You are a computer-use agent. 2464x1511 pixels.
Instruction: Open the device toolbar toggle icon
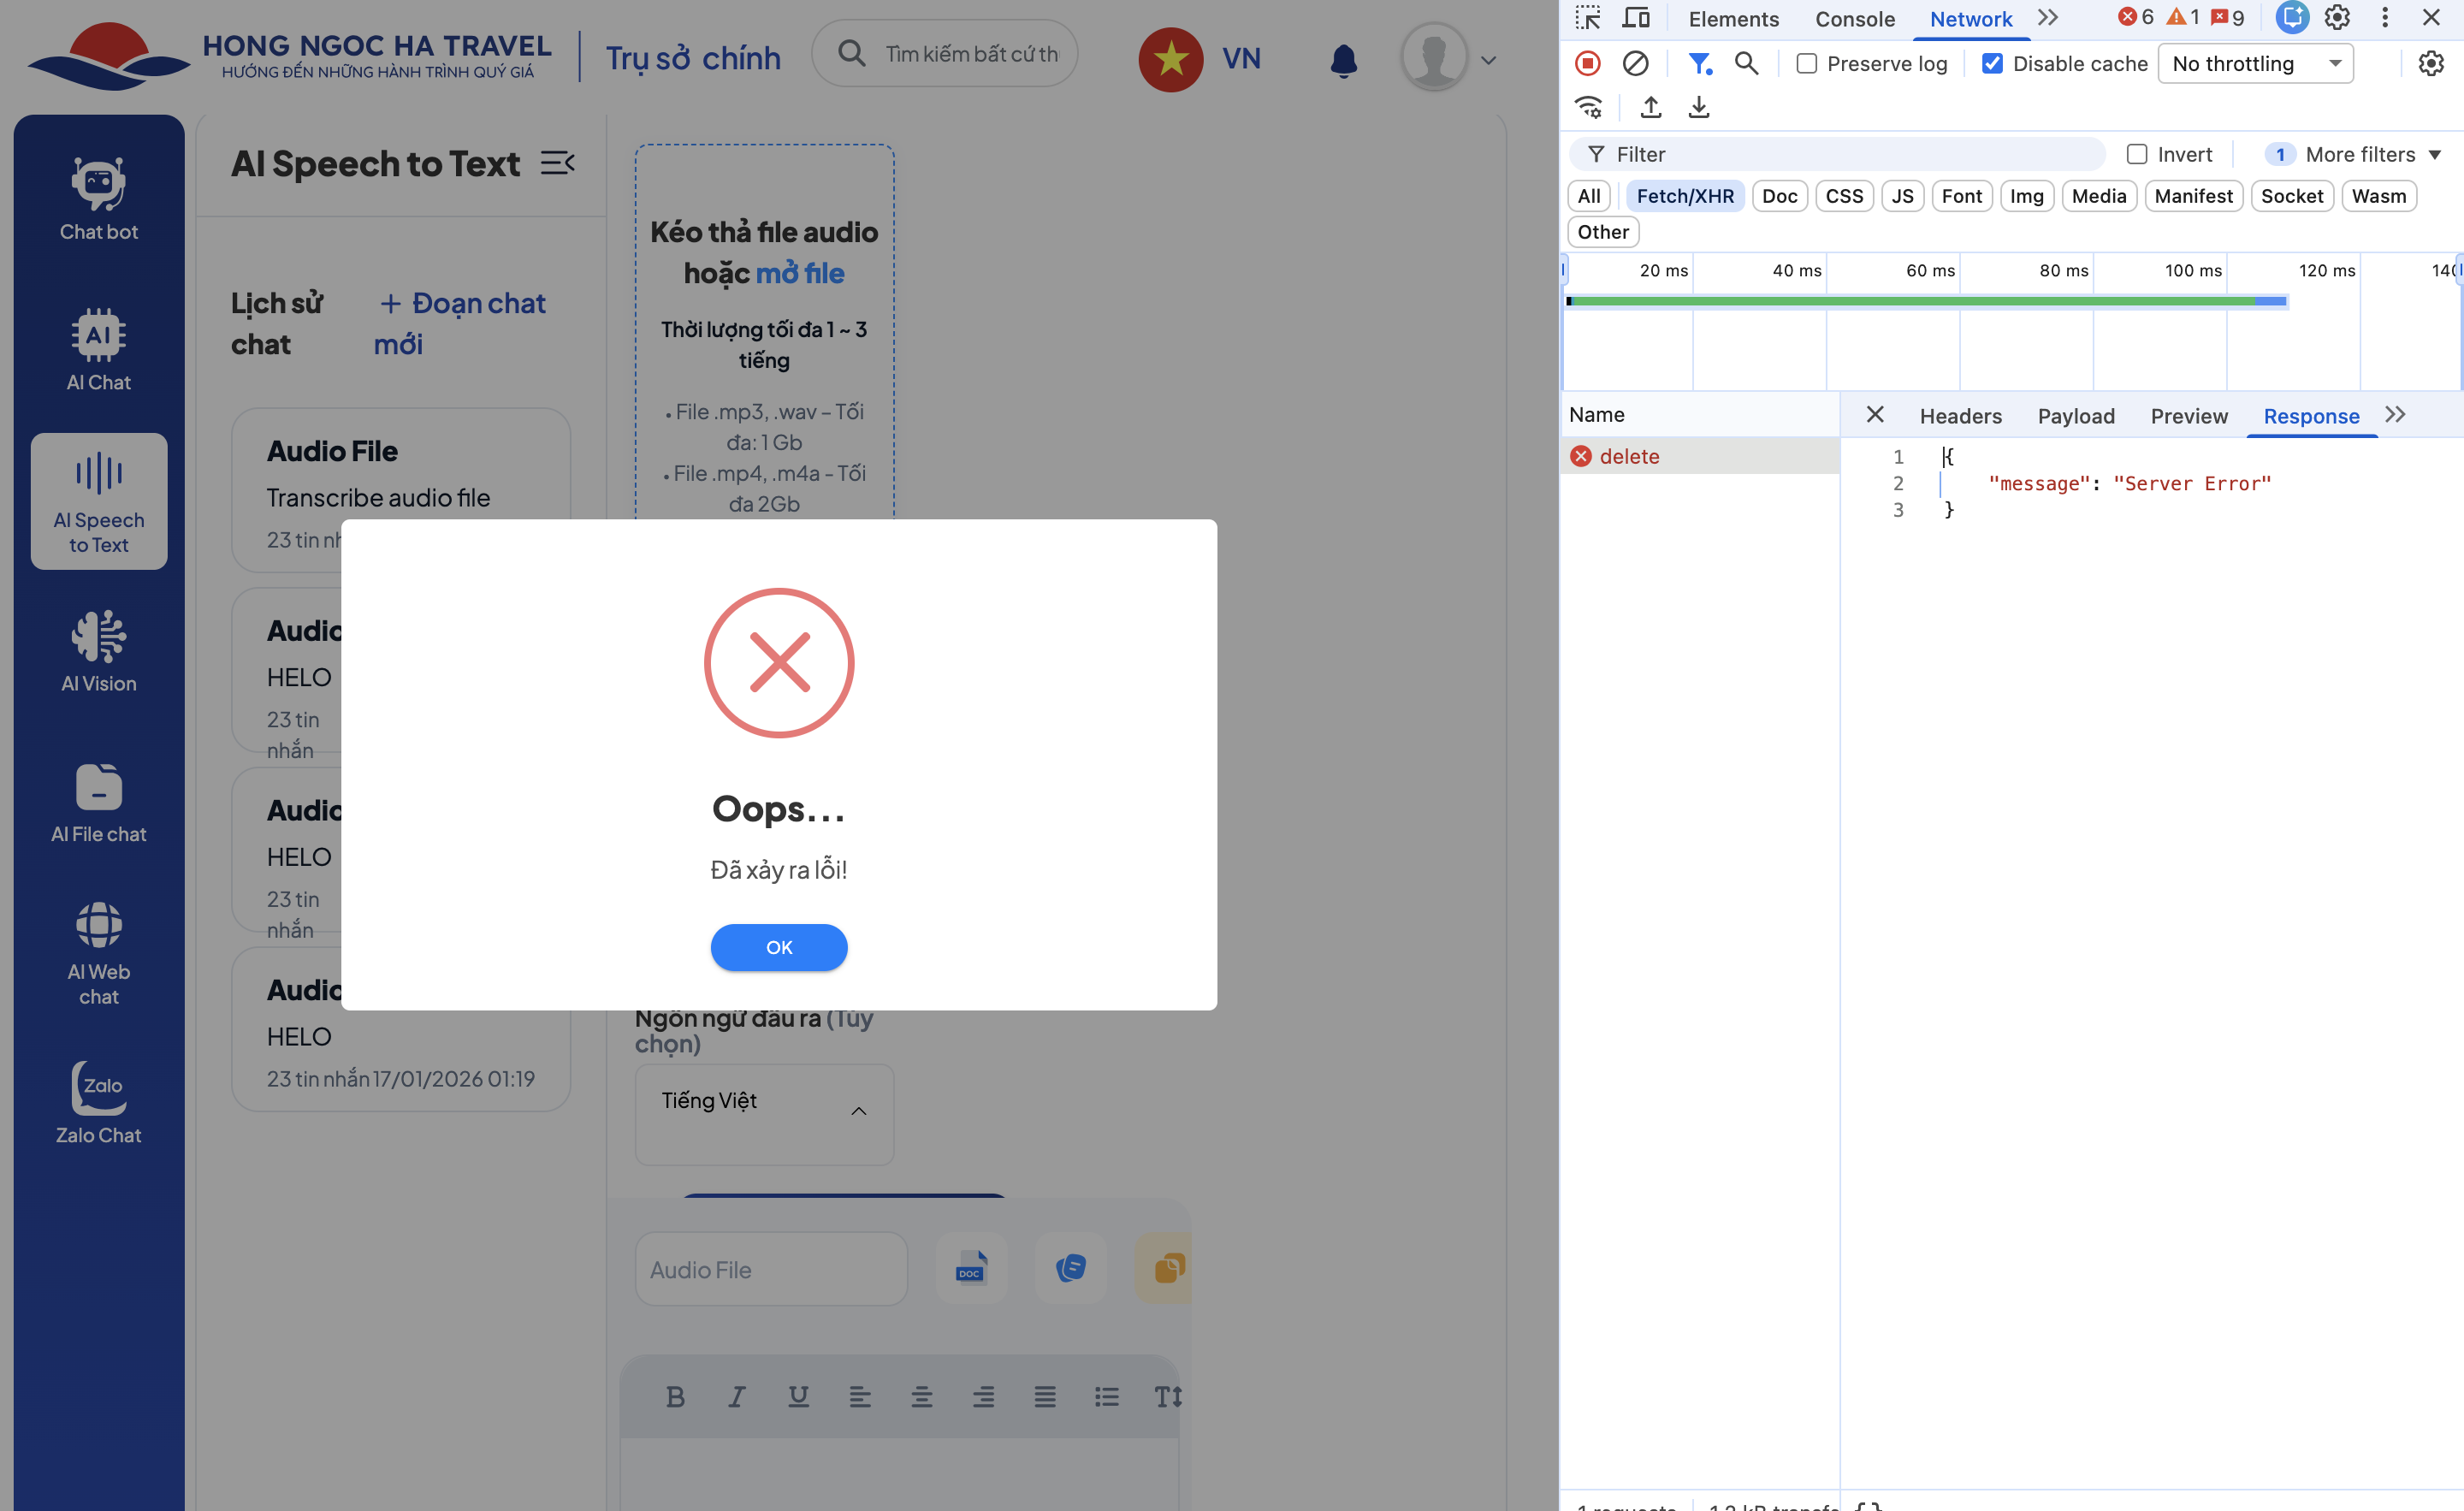(1636, 18)
